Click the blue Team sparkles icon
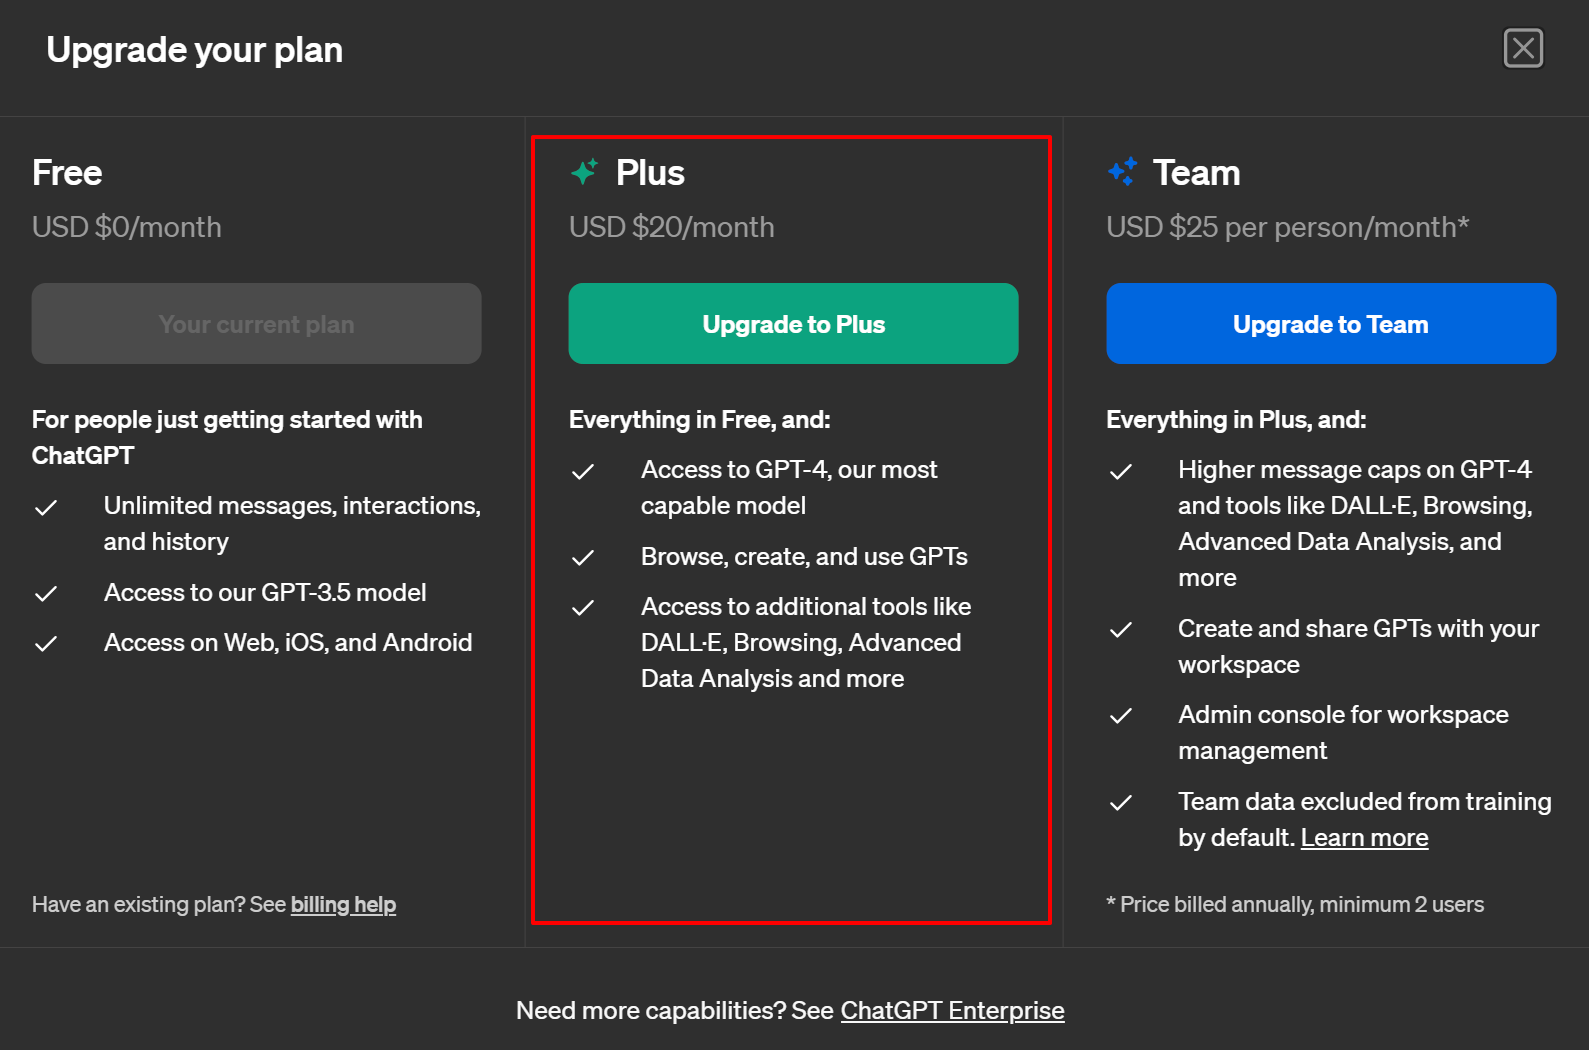Viewport: 1589px width, 1050px height. tap(1122, 172)
